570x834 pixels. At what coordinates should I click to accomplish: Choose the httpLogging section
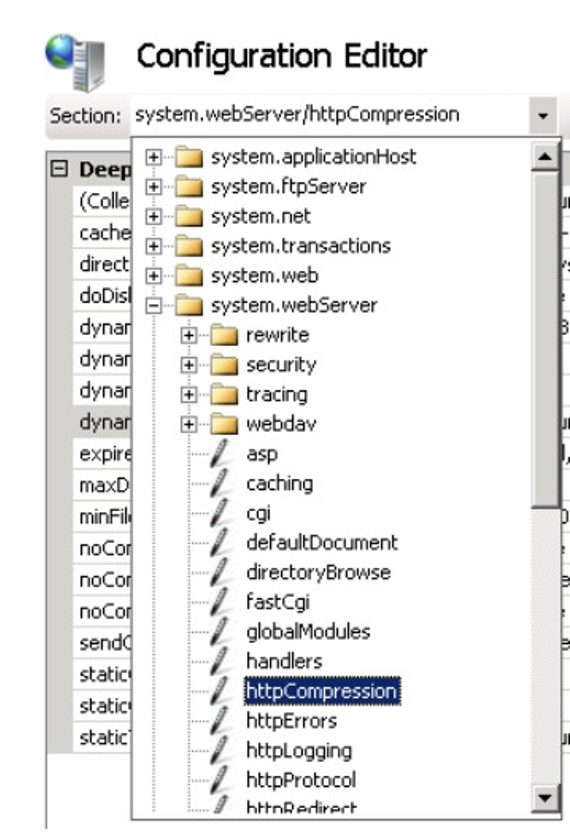tap(299, 750)
